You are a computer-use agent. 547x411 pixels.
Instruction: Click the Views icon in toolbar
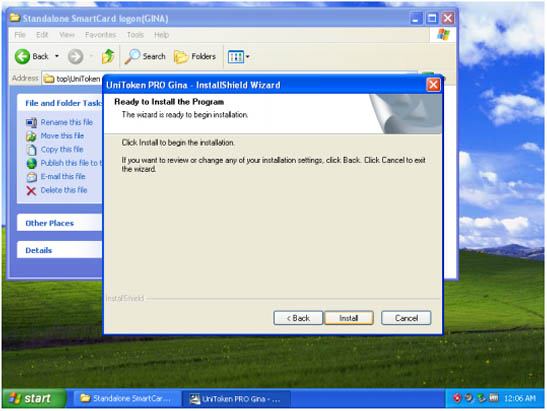(236, 57)
